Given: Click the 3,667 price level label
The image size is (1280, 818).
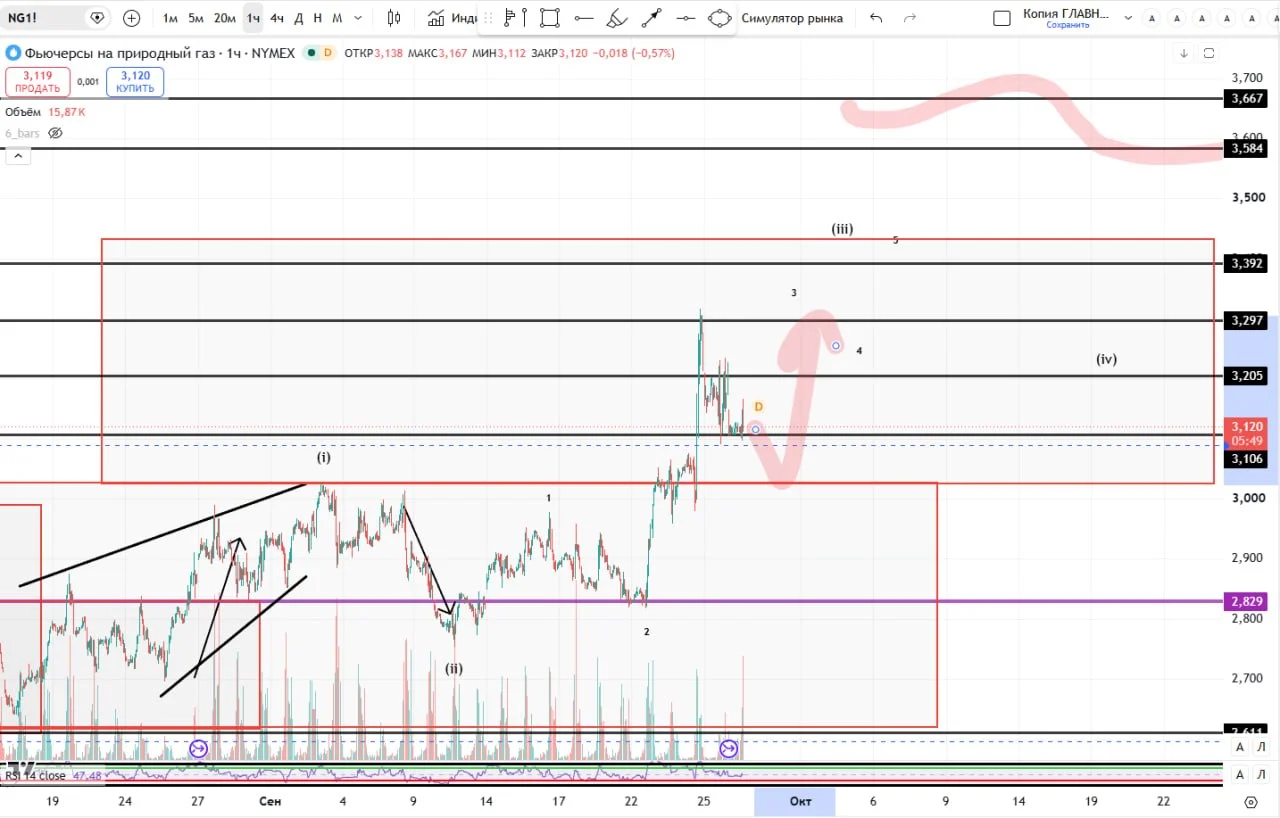Looking at the screenshot, I should click(1248, 98).
